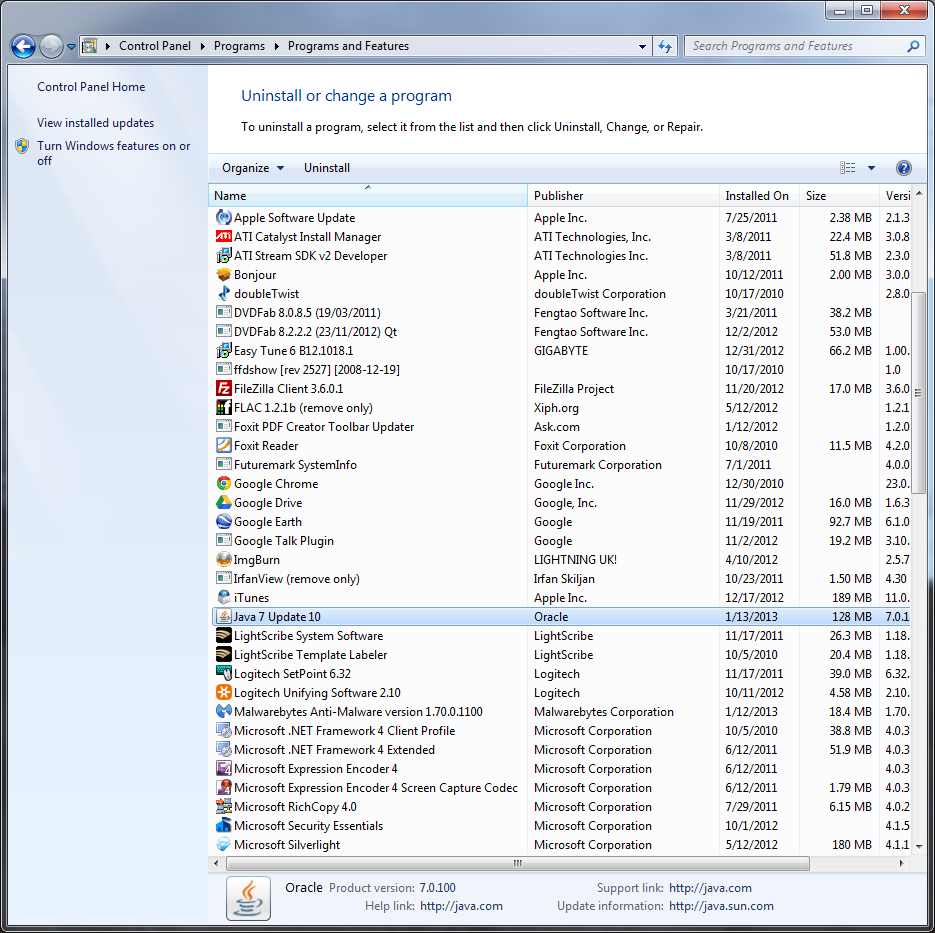Select the iTunes icon

221,597
